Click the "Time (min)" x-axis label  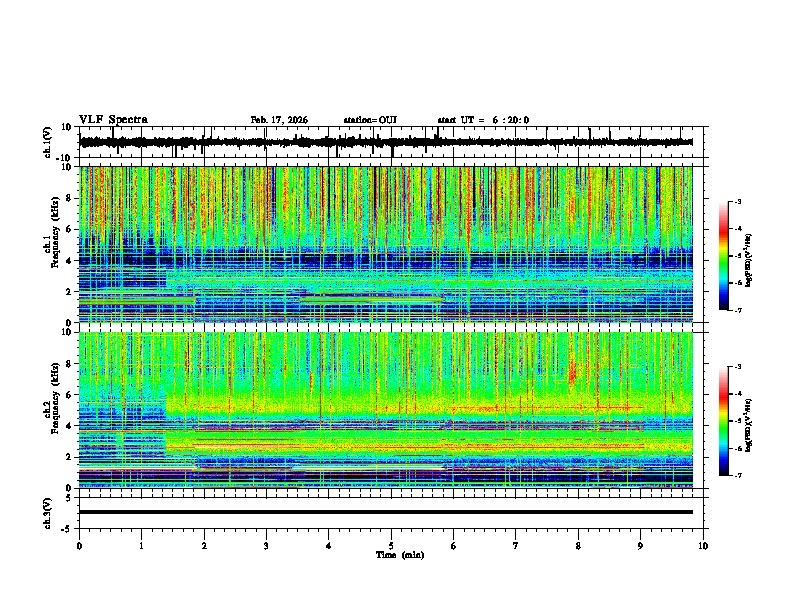[x=400, y=555]
